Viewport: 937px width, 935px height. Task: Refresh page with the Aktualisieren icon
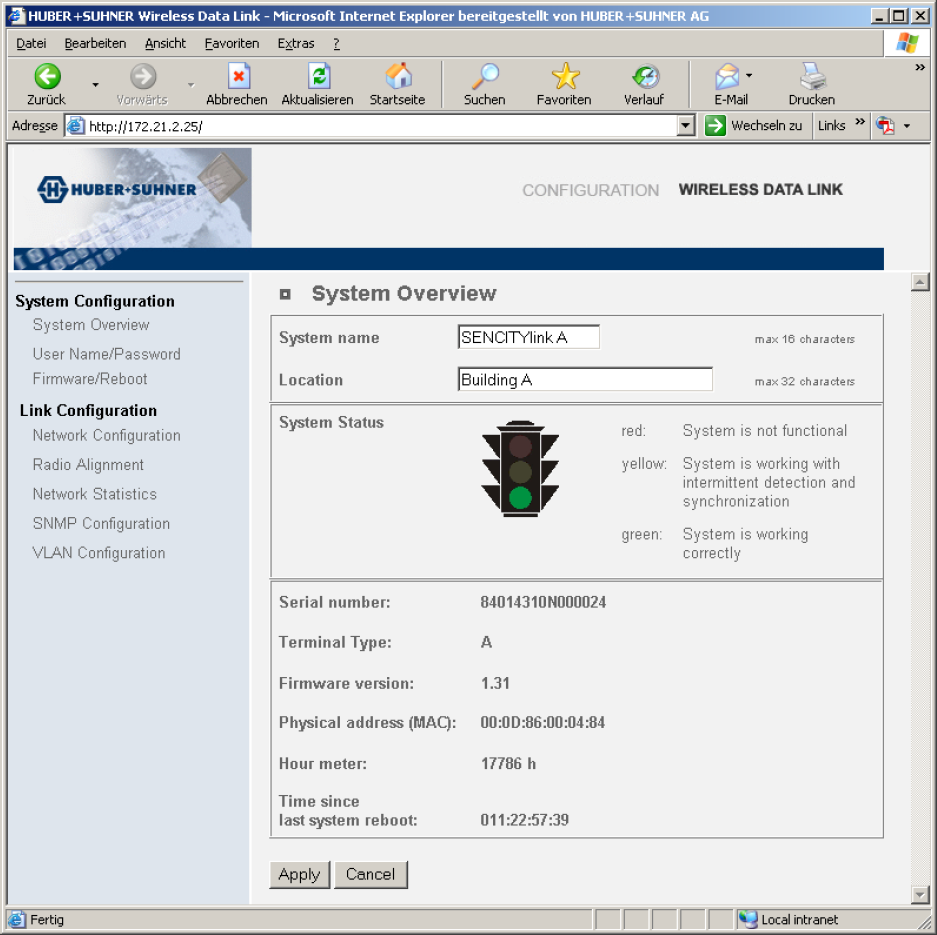pyautogui.click(x=319, y=76)
